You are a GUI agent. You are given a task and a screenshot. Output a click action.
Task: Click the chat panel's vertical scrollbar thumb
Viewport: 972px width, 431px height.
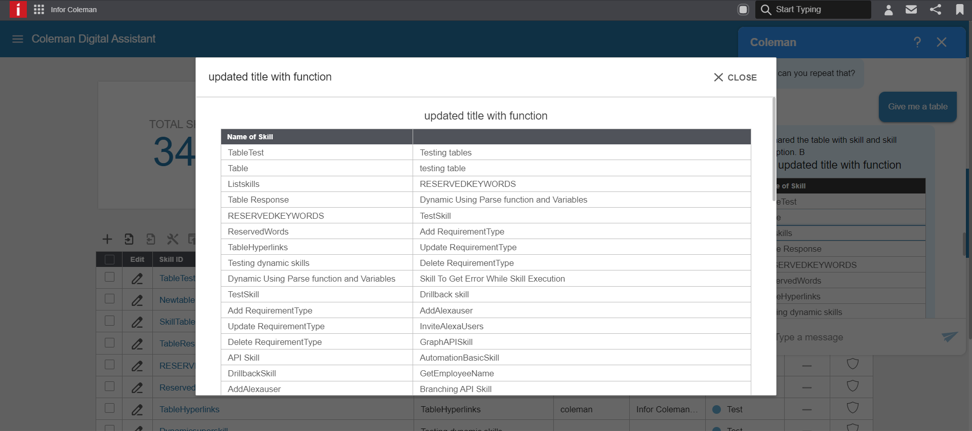(966, 244)
